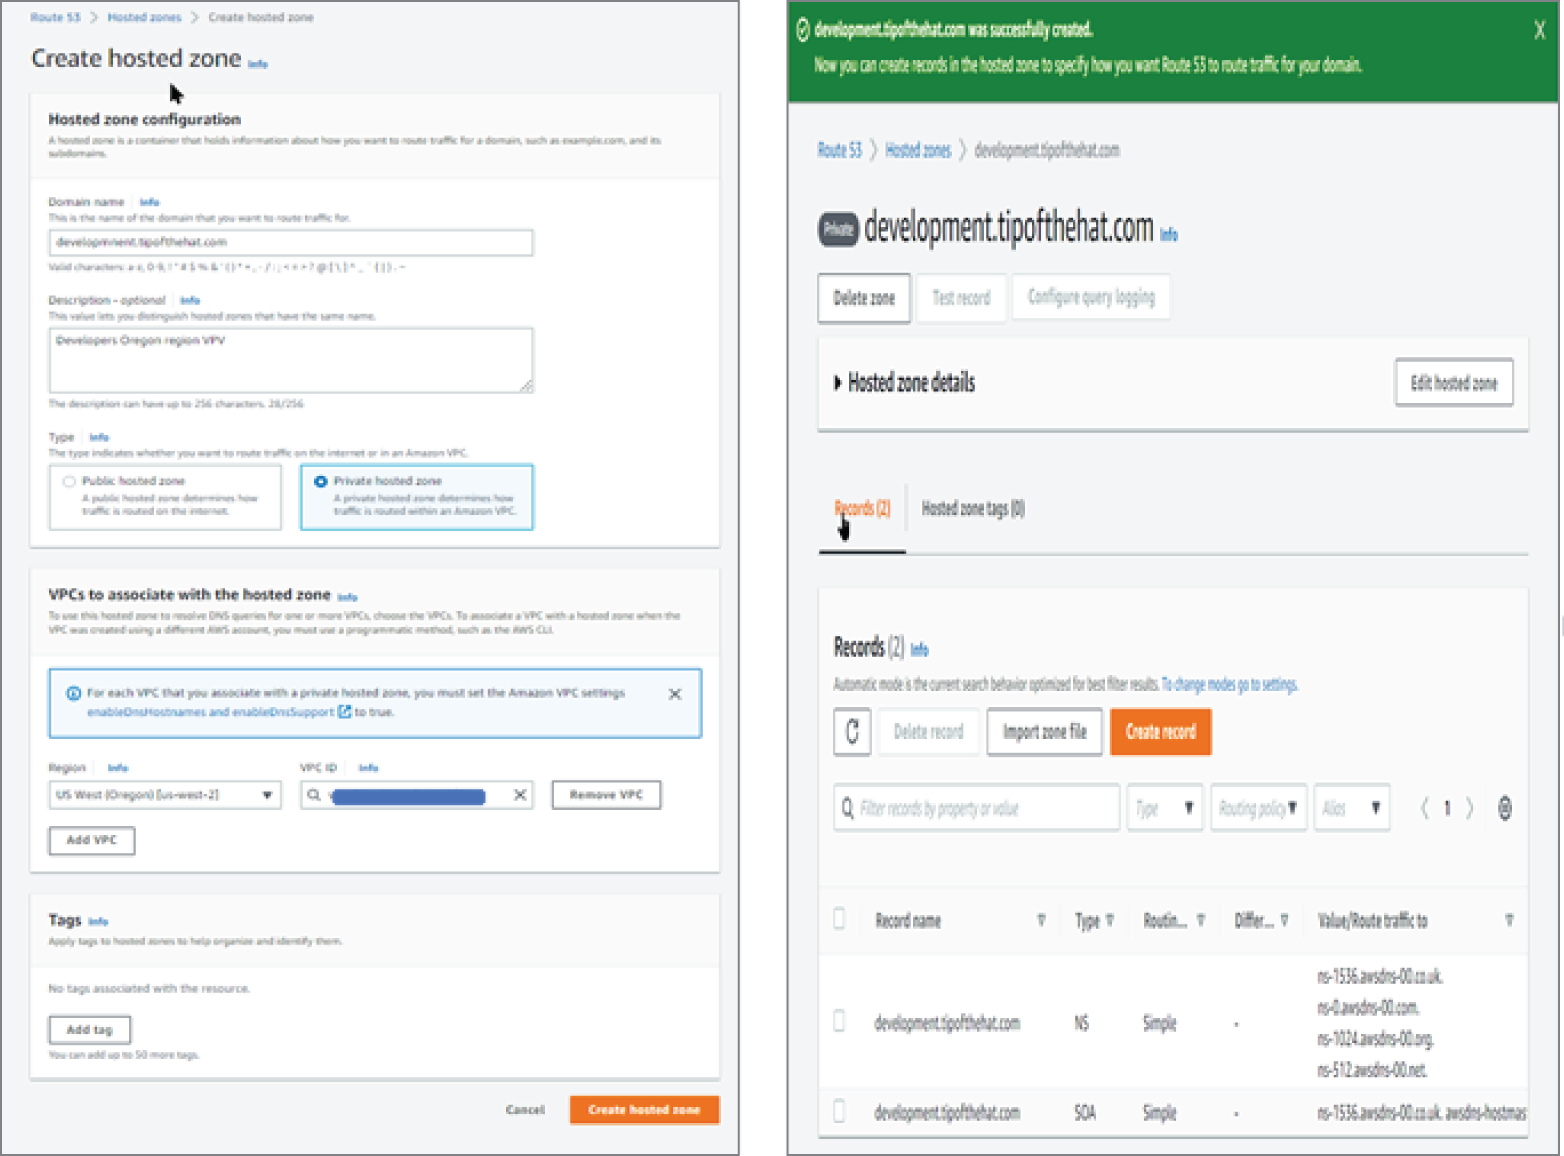The image size is (1564, 1156).
Task: Open Route 53 breadcrumb in right window
Action: click(839, 150)
